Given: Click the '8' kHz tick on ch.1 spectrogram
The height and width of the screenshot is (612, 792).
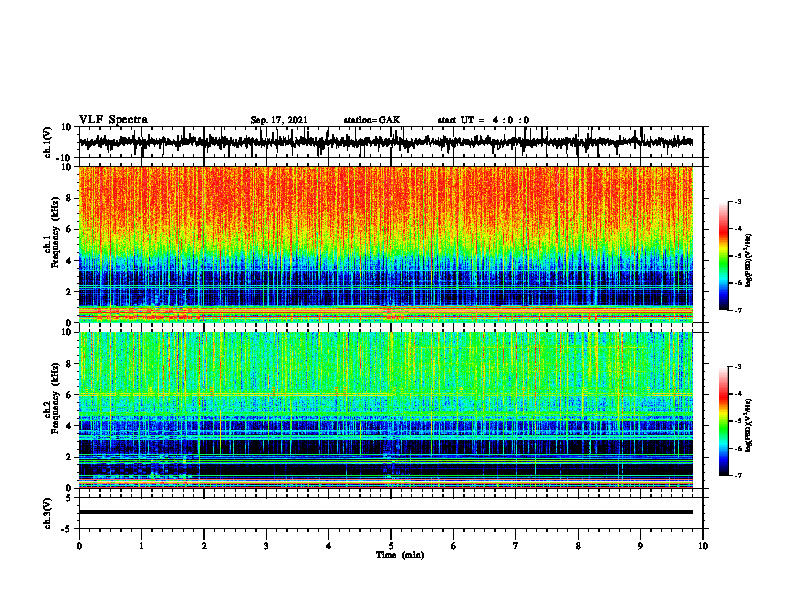Looking at the screenshot, I should [x=69, y=198].
